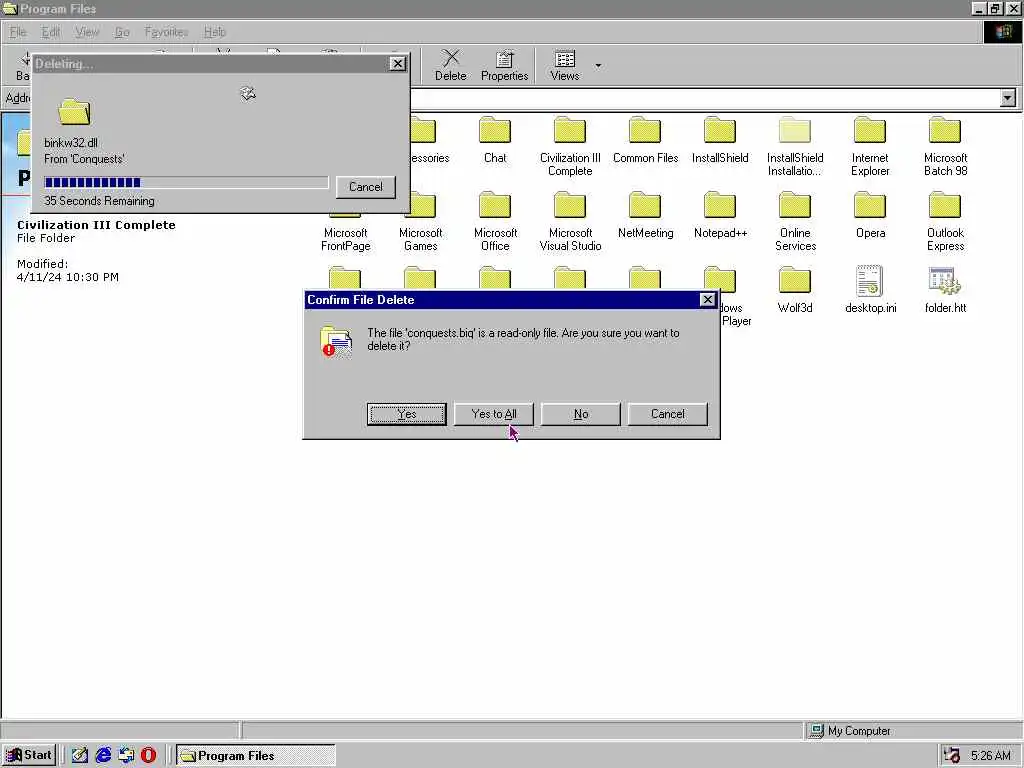
Task: Select the Chat folder
Action: [495, 140]
